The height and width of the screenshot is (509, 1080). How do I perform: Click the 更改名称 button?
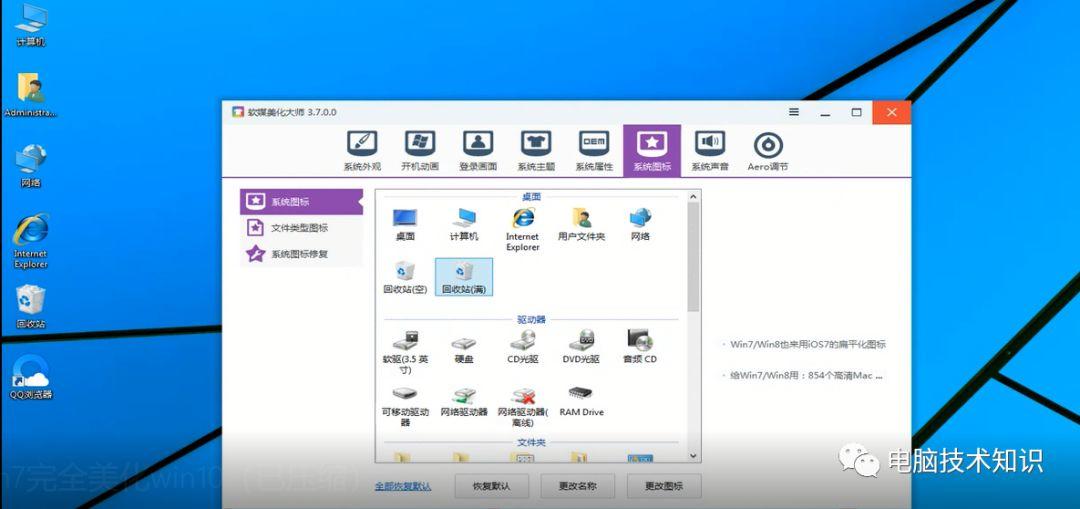pos(577,486)
